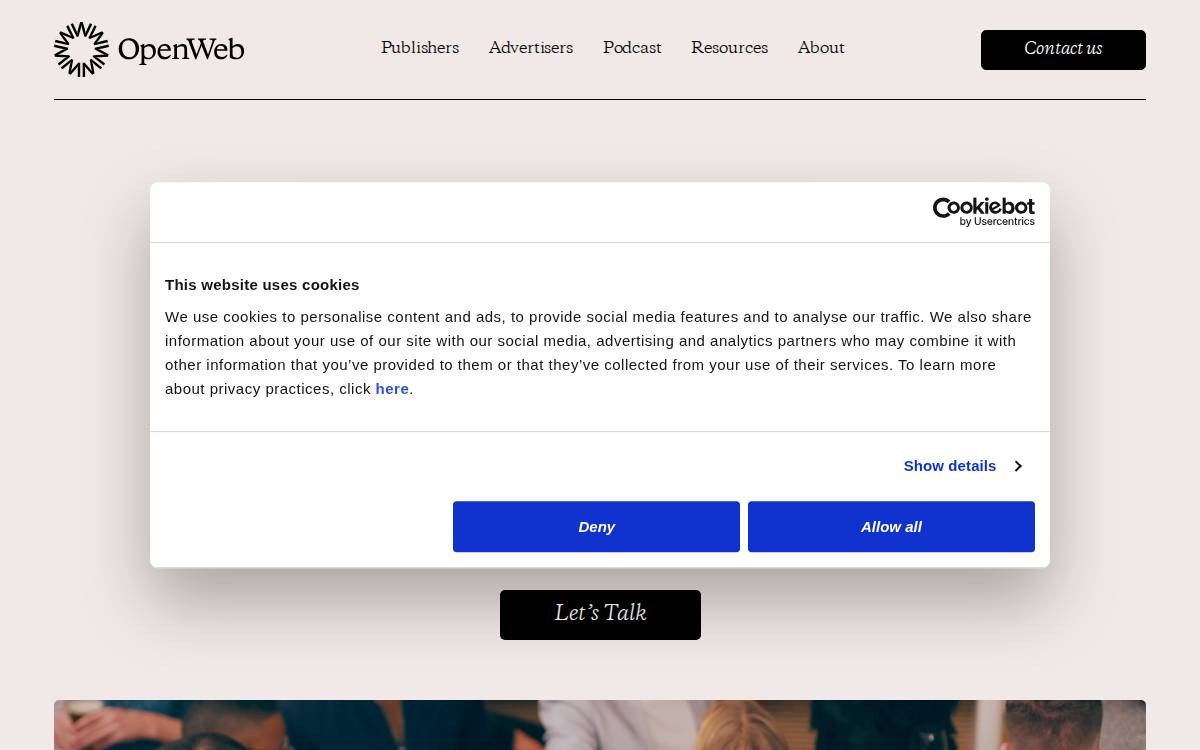
Task: Open the Advertisers menu
Action: pyautogui.click(x=531, y=48)
